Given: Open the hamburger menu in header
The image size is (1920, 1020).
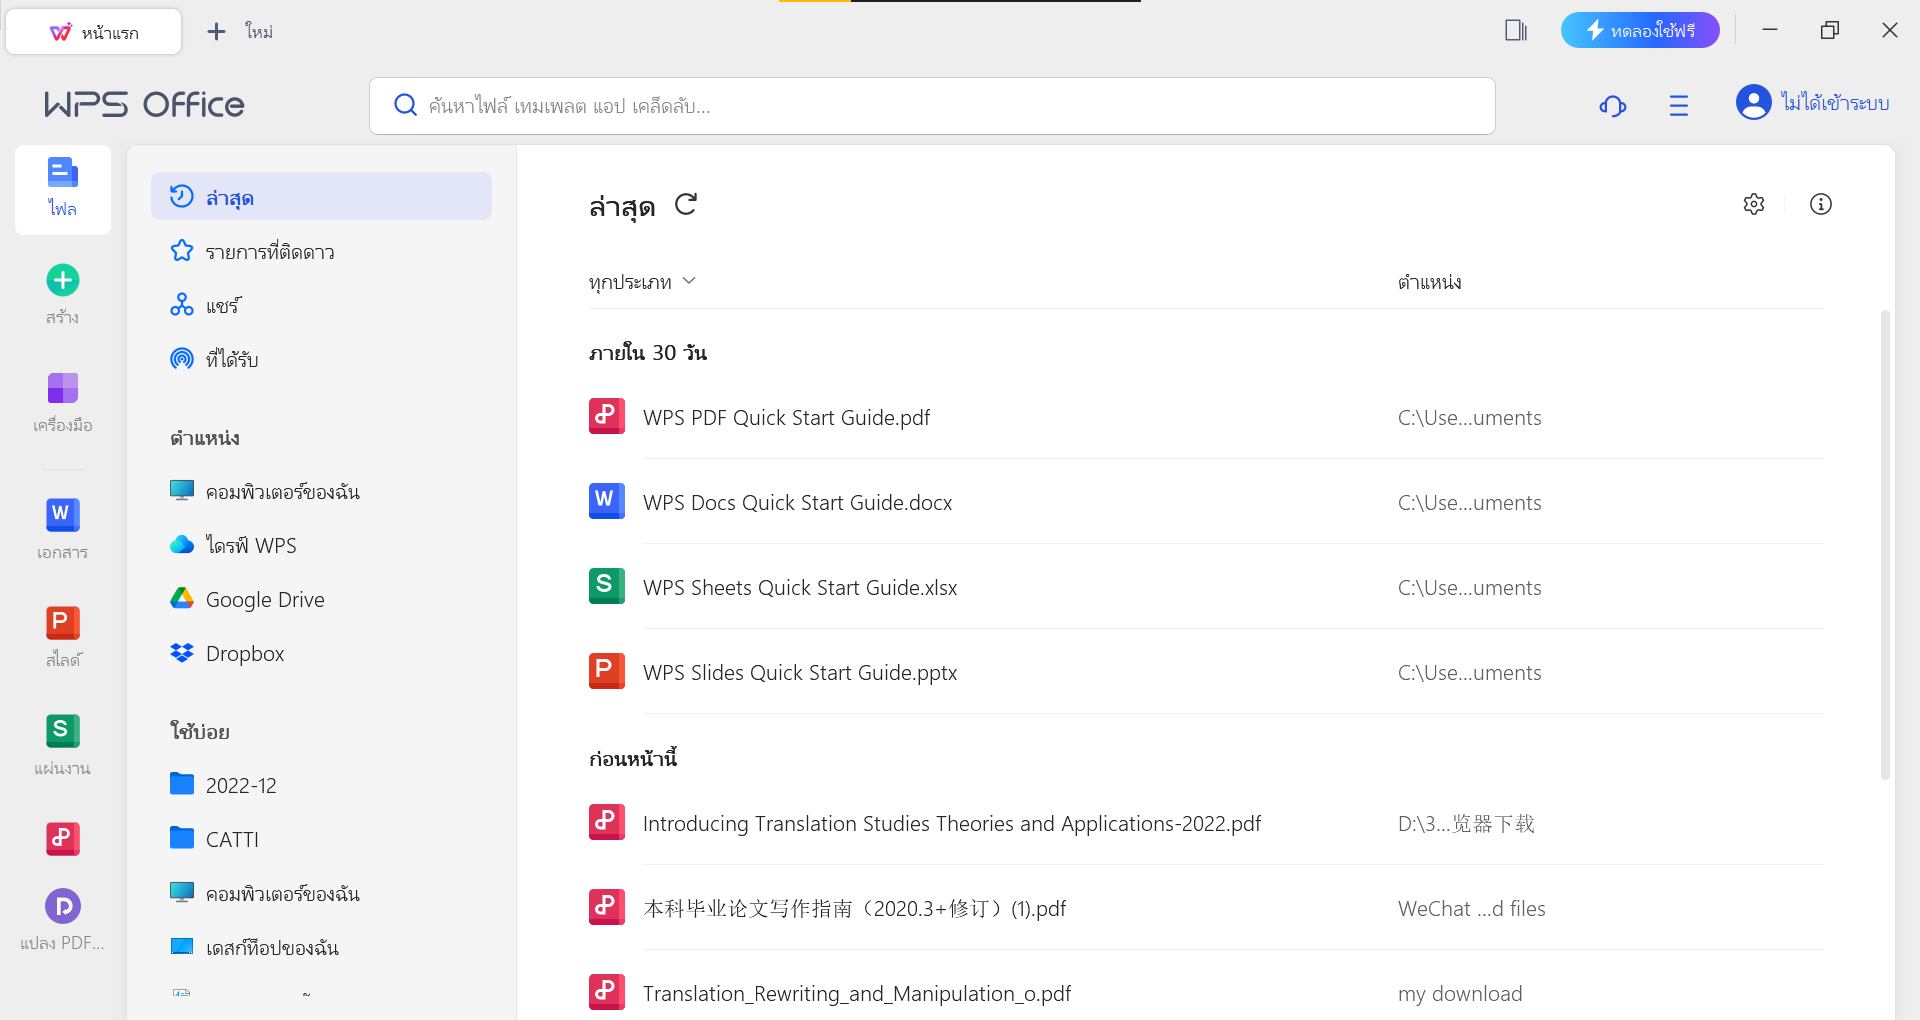Looking at the screenshot, I should point(1678,105).
